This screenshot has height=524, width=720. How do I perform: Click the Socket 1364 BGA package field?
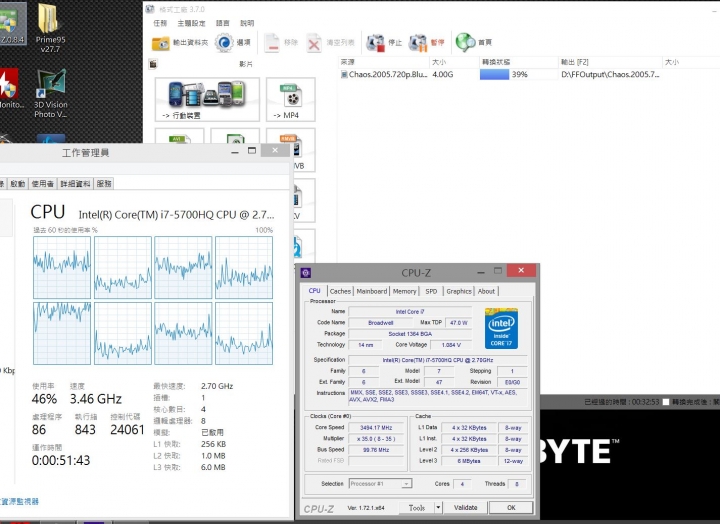[410, 334]
